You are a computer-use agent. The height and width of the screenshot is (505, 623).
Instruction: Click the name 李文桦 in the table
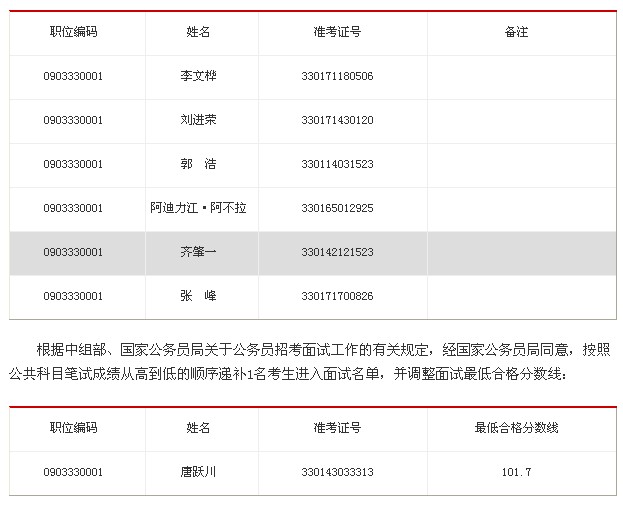point(198,76)
